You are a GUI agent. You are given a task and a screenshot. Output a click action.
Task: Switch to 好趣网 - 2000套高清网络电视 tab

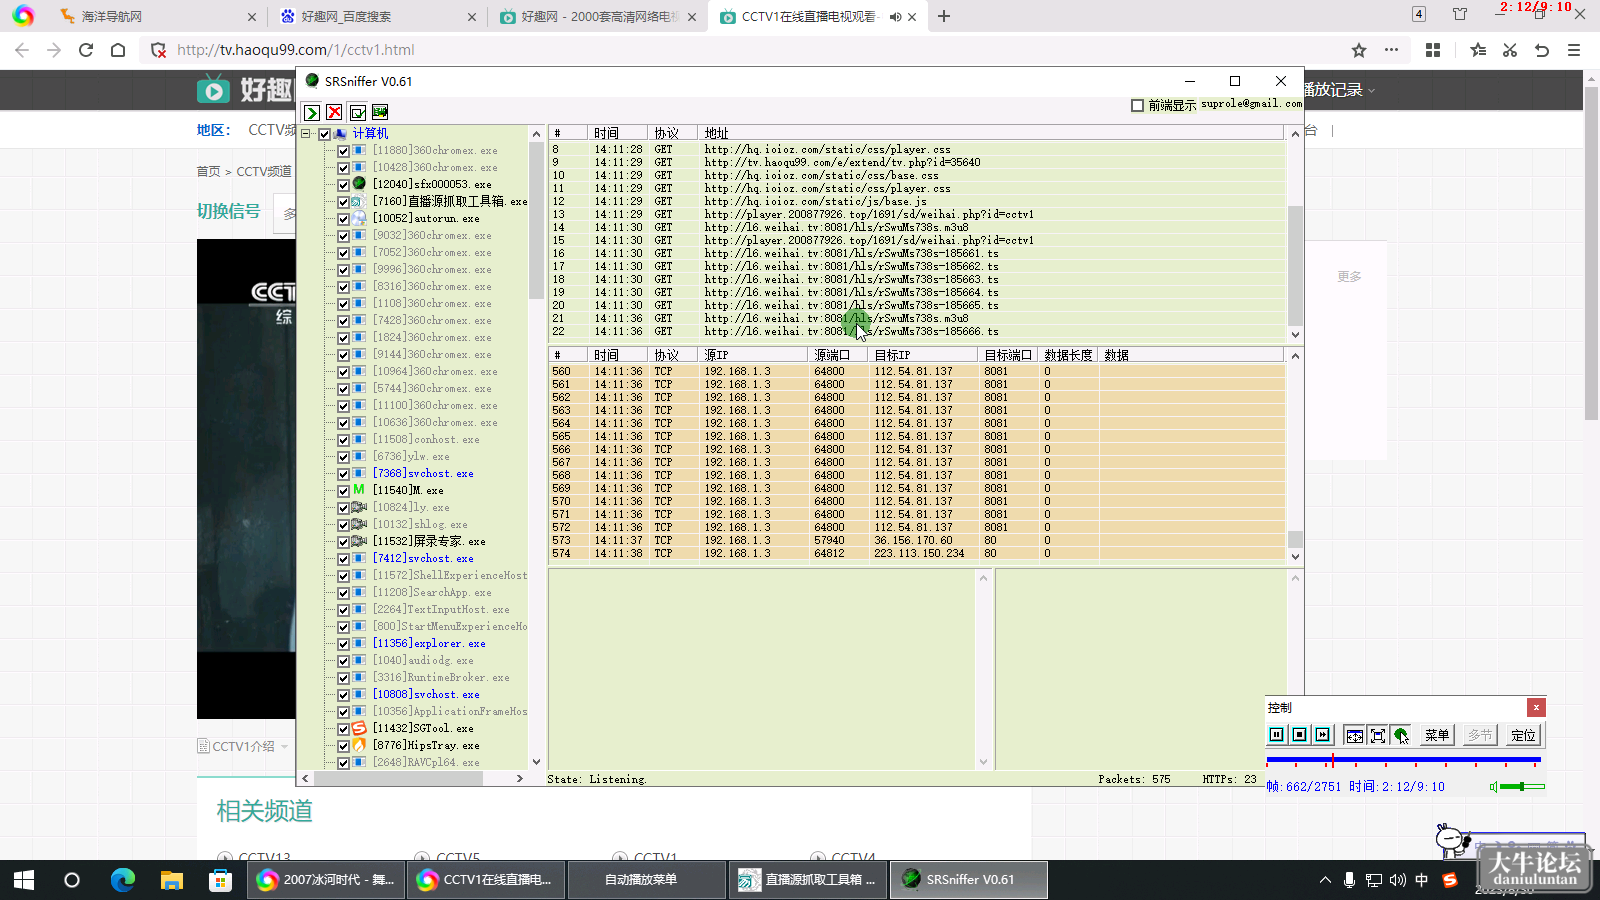[600, 17]
